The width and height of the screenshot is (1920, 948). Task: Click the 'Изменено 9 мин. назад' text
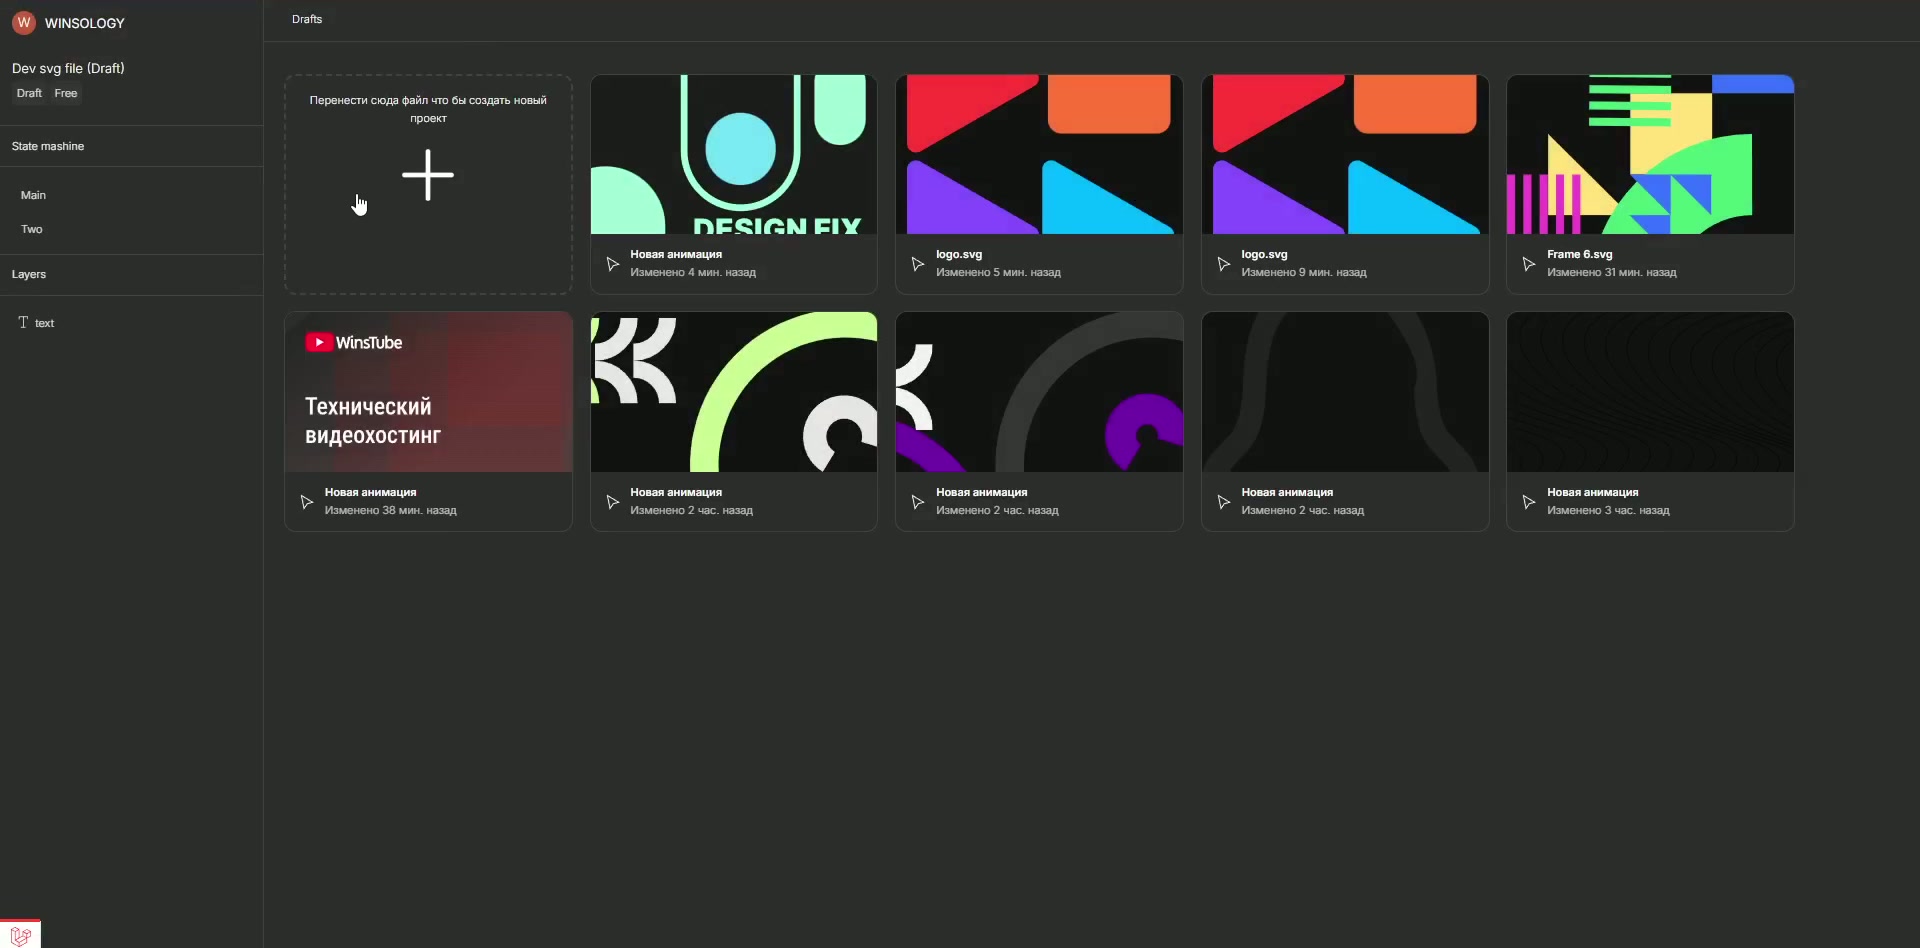[1304, 272]
